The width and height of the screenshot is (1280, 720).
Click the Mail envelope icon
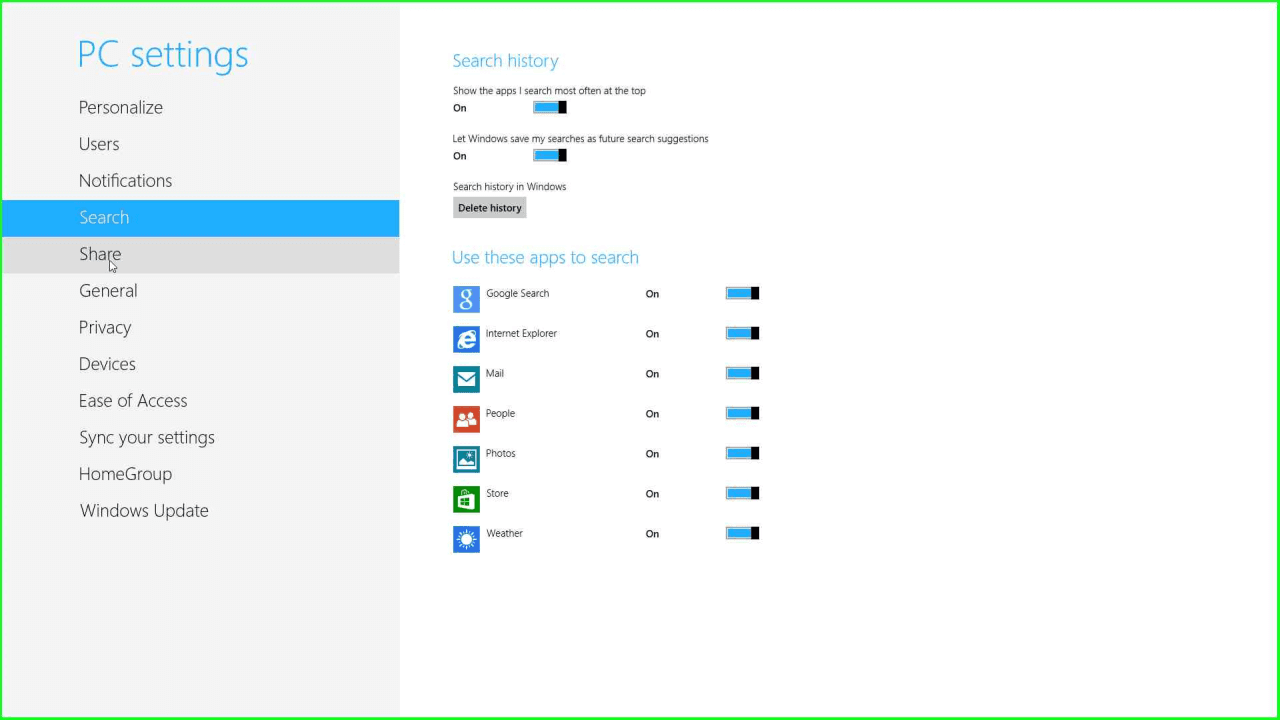click(x=466, y=379)
